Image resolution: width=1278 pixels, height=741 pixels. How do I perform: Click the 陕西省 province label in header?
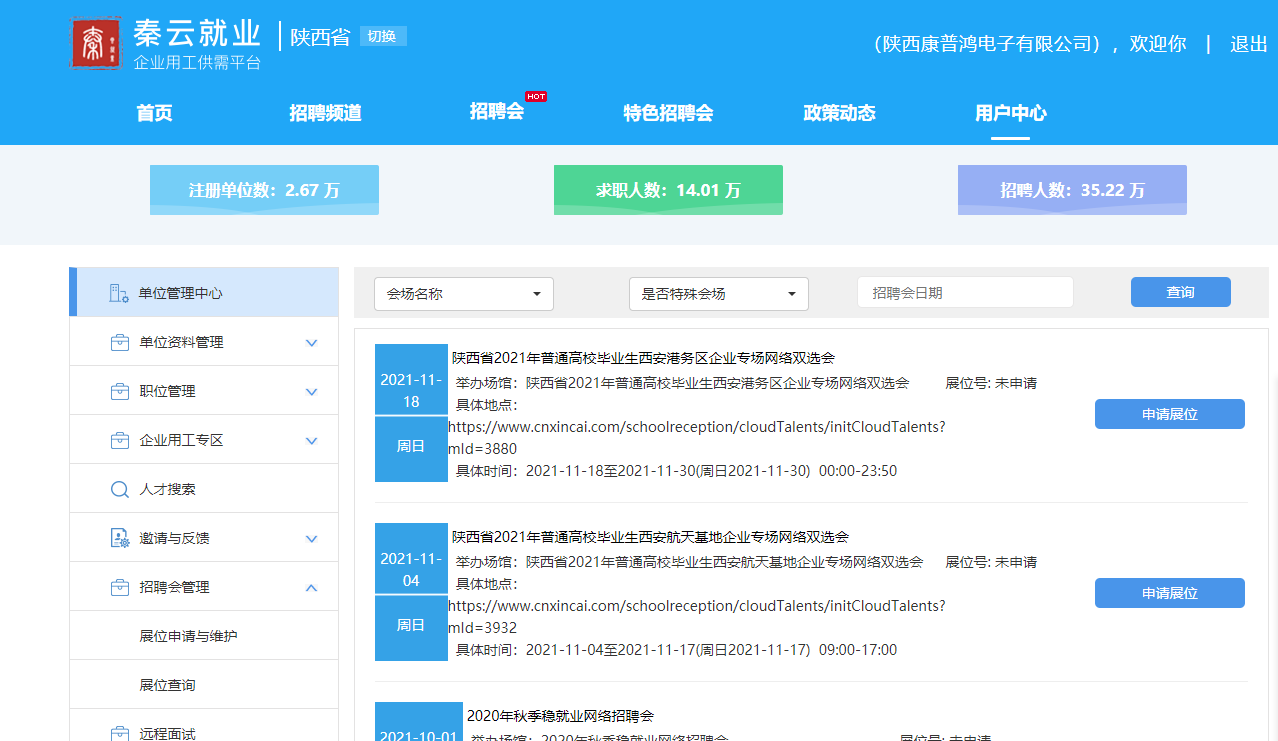[320, 37]
